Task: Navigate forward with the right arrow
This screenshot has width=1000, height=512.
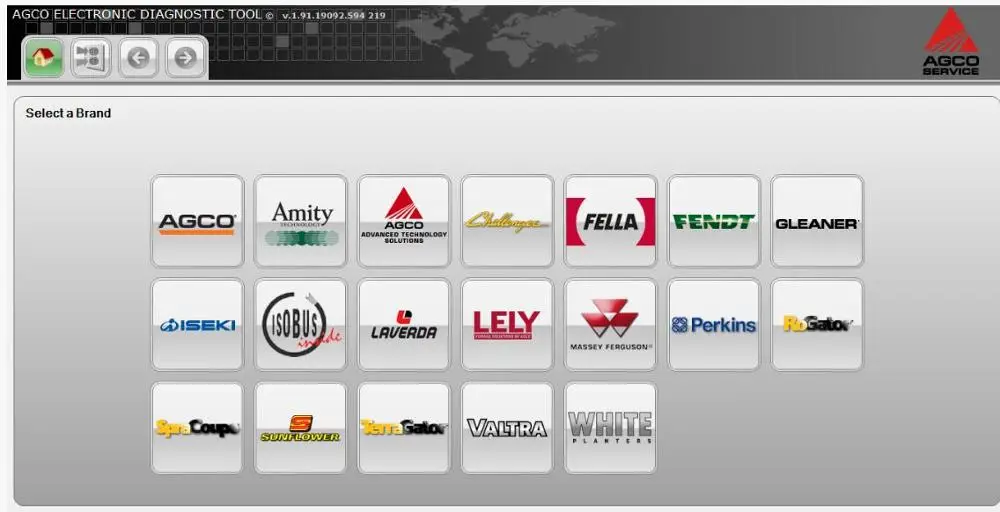Action: coord(185,58)
